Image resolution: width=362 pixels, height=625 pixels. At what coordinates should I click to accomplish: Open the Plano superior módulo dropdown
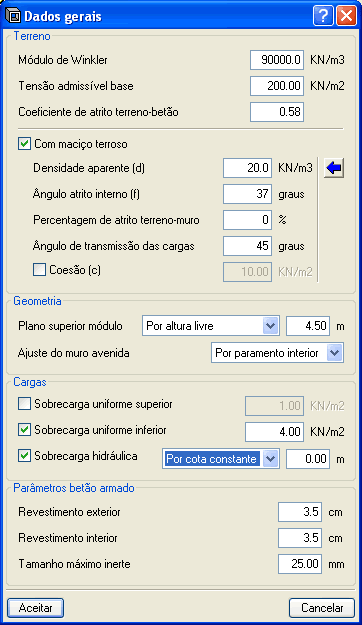[x=211, y=326]
